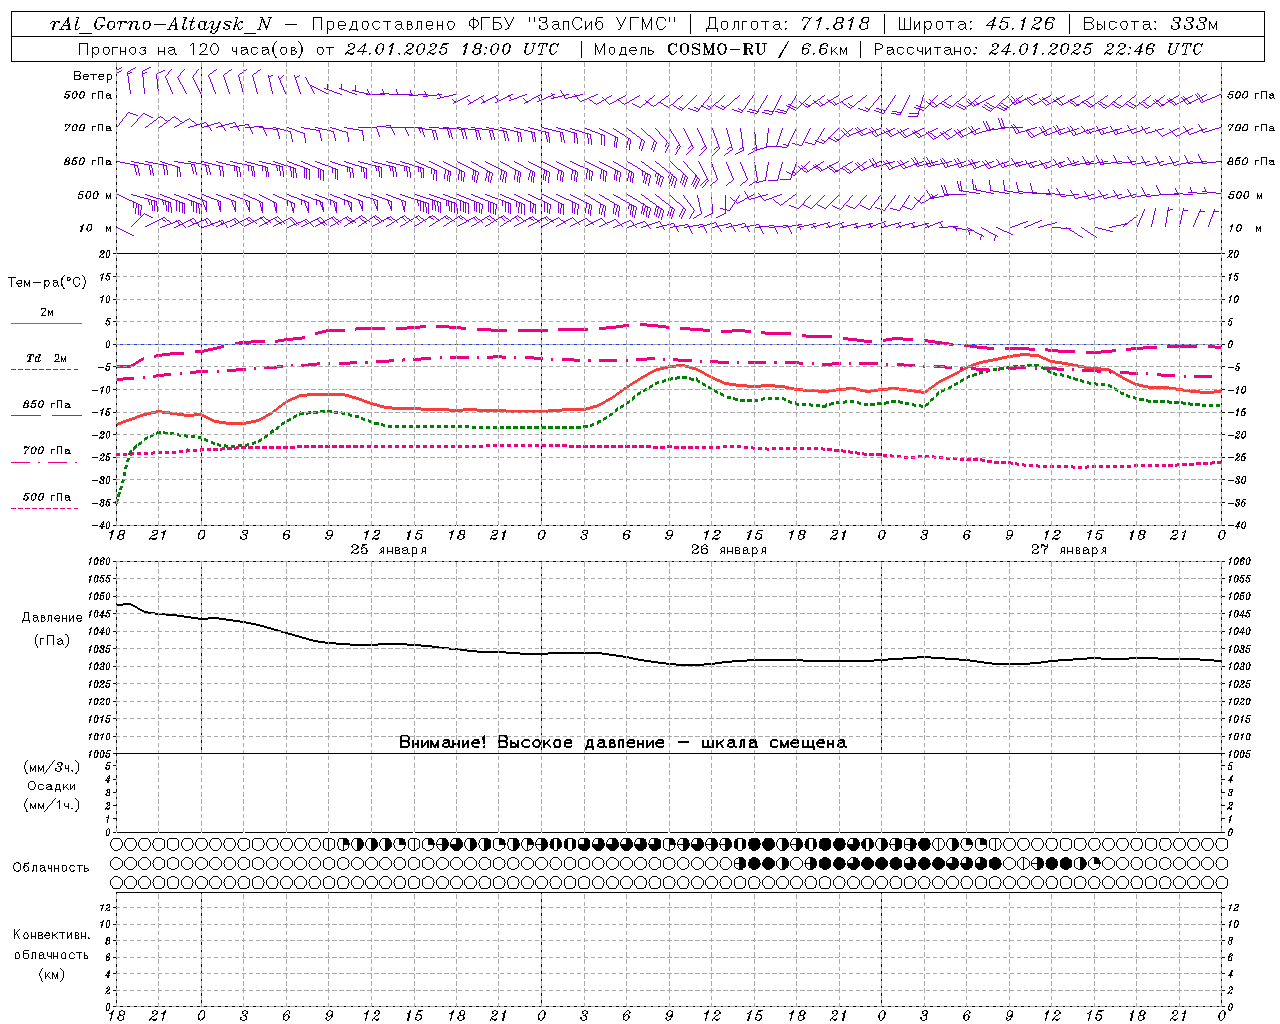Click the Td 2м legend label
The height and width of the screenshot is (1024, 1280).
click(47, 358)
